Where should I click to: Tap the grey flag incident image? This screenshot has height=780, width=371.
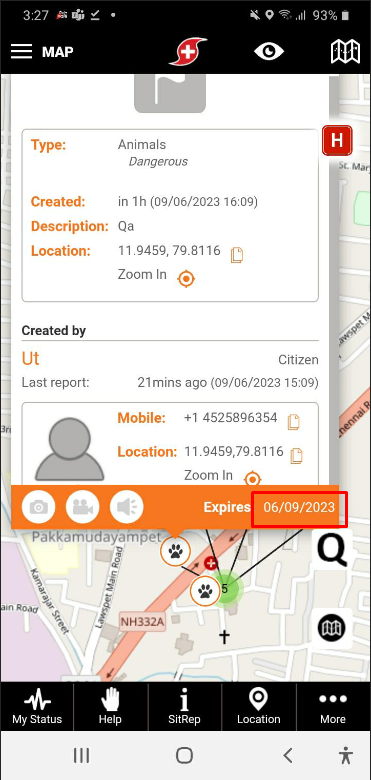click(x=170, y=94)
